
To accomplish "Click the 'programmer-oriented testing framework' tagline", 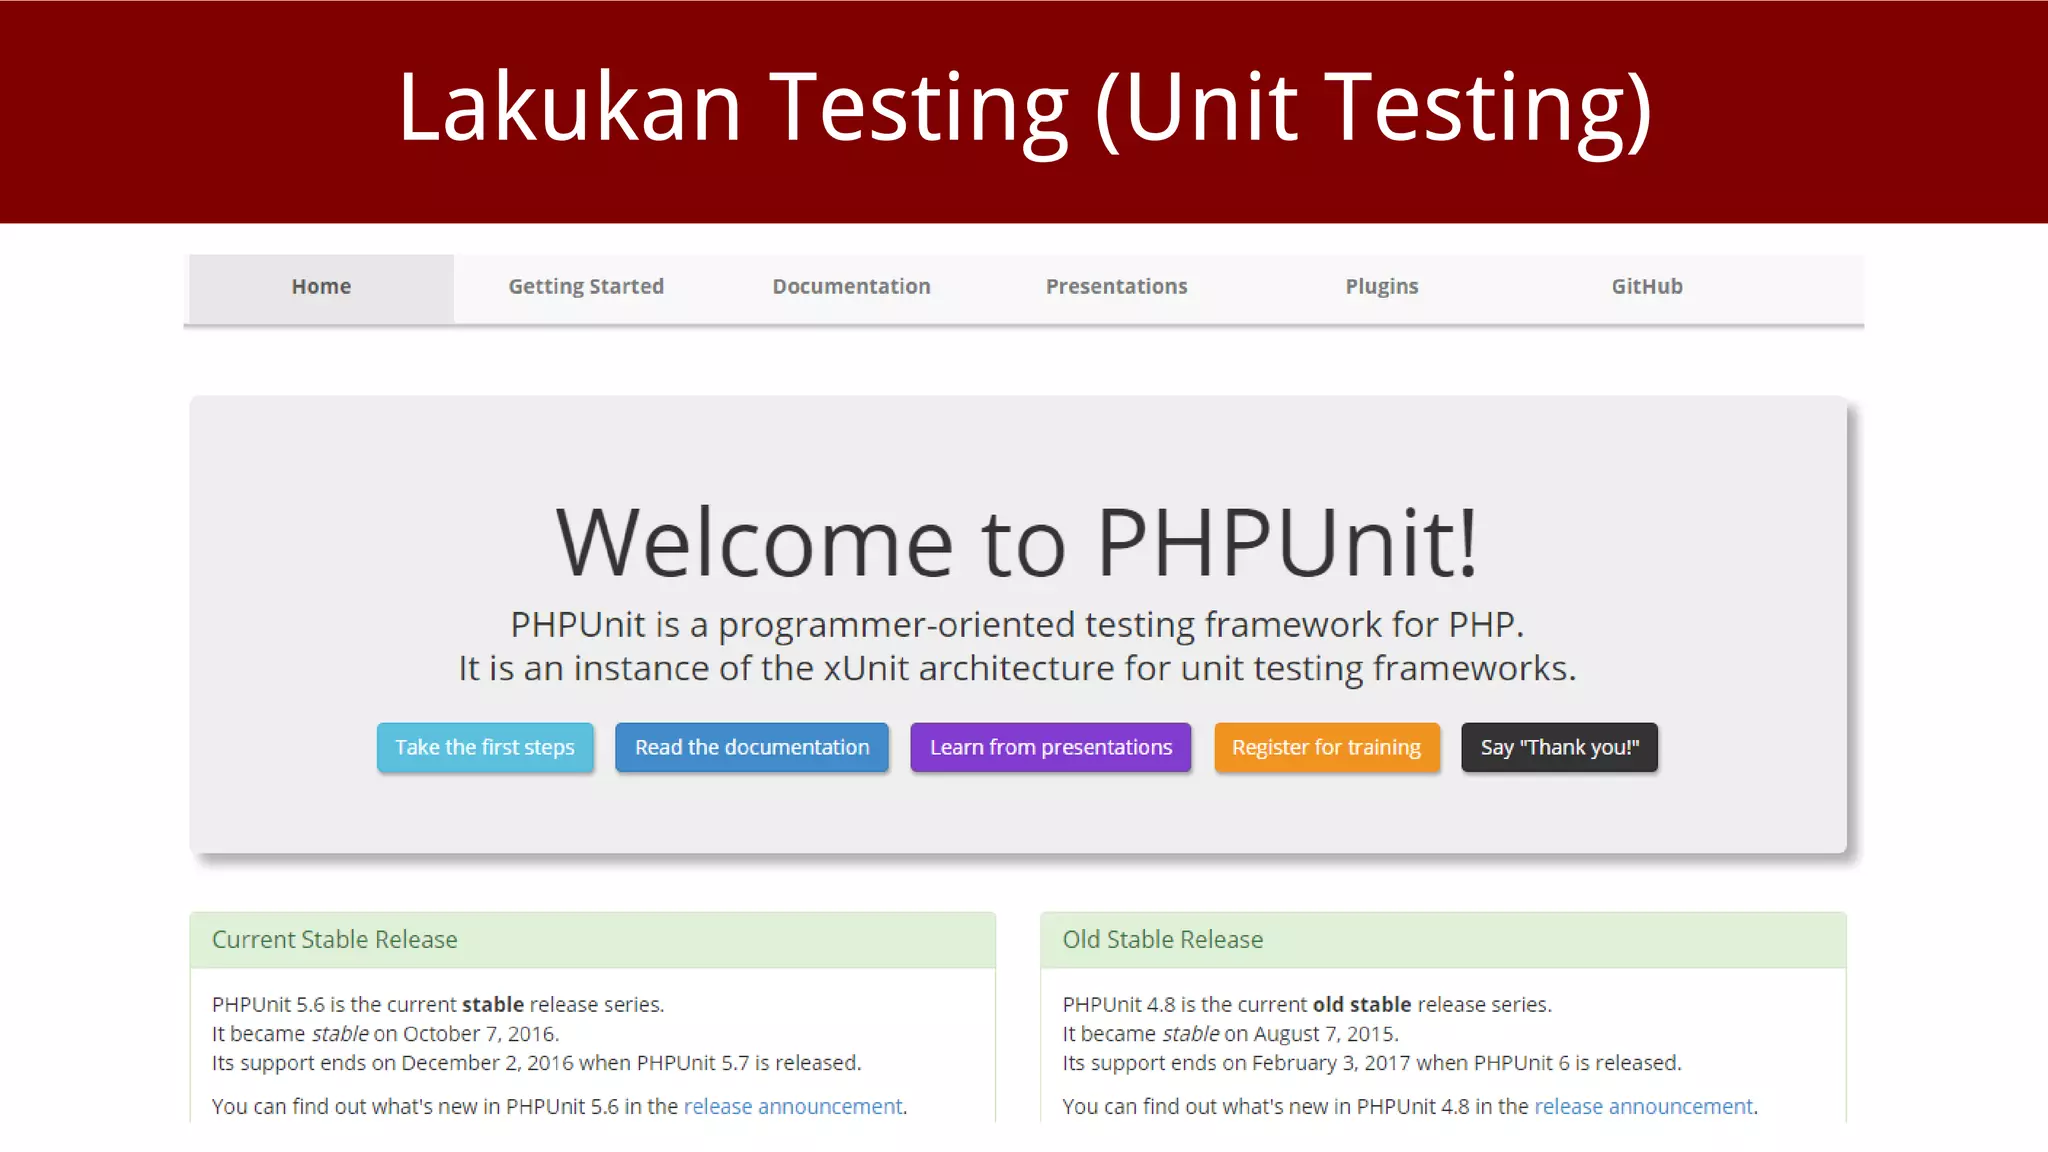I will (1017, 625).
